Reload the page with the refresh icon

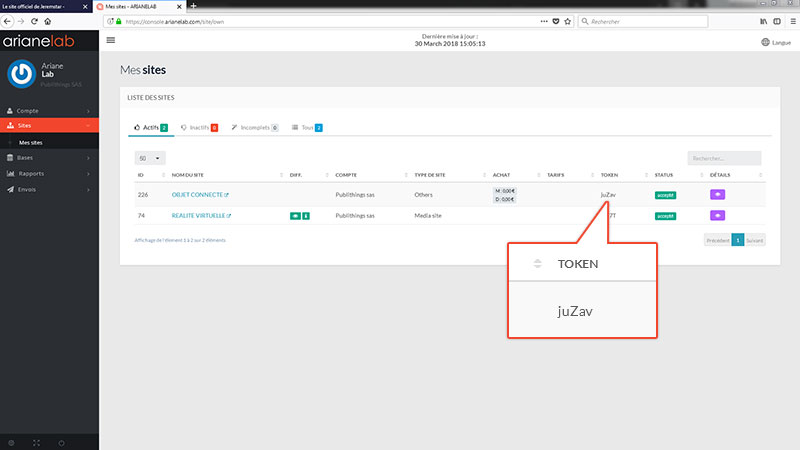coord(34,21)
